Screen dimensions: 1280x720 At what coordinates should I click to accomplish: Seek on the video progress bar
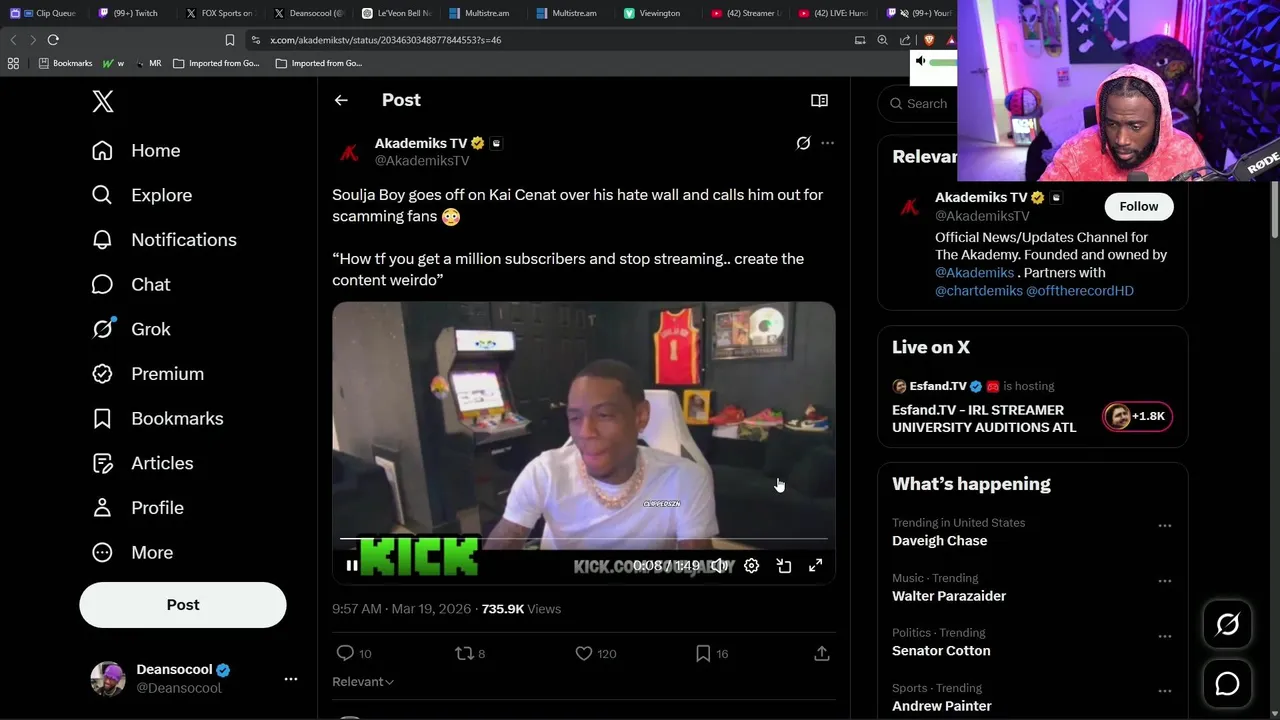584,539
